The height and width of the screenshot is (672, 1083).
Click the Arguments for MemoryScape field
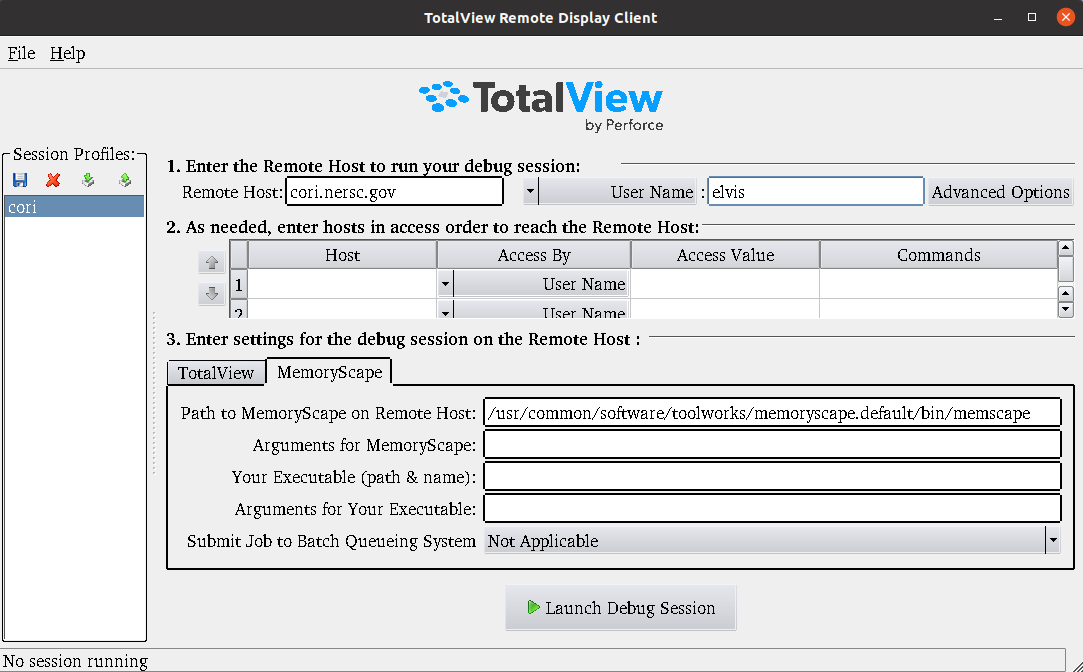click(x=771, y=444)
